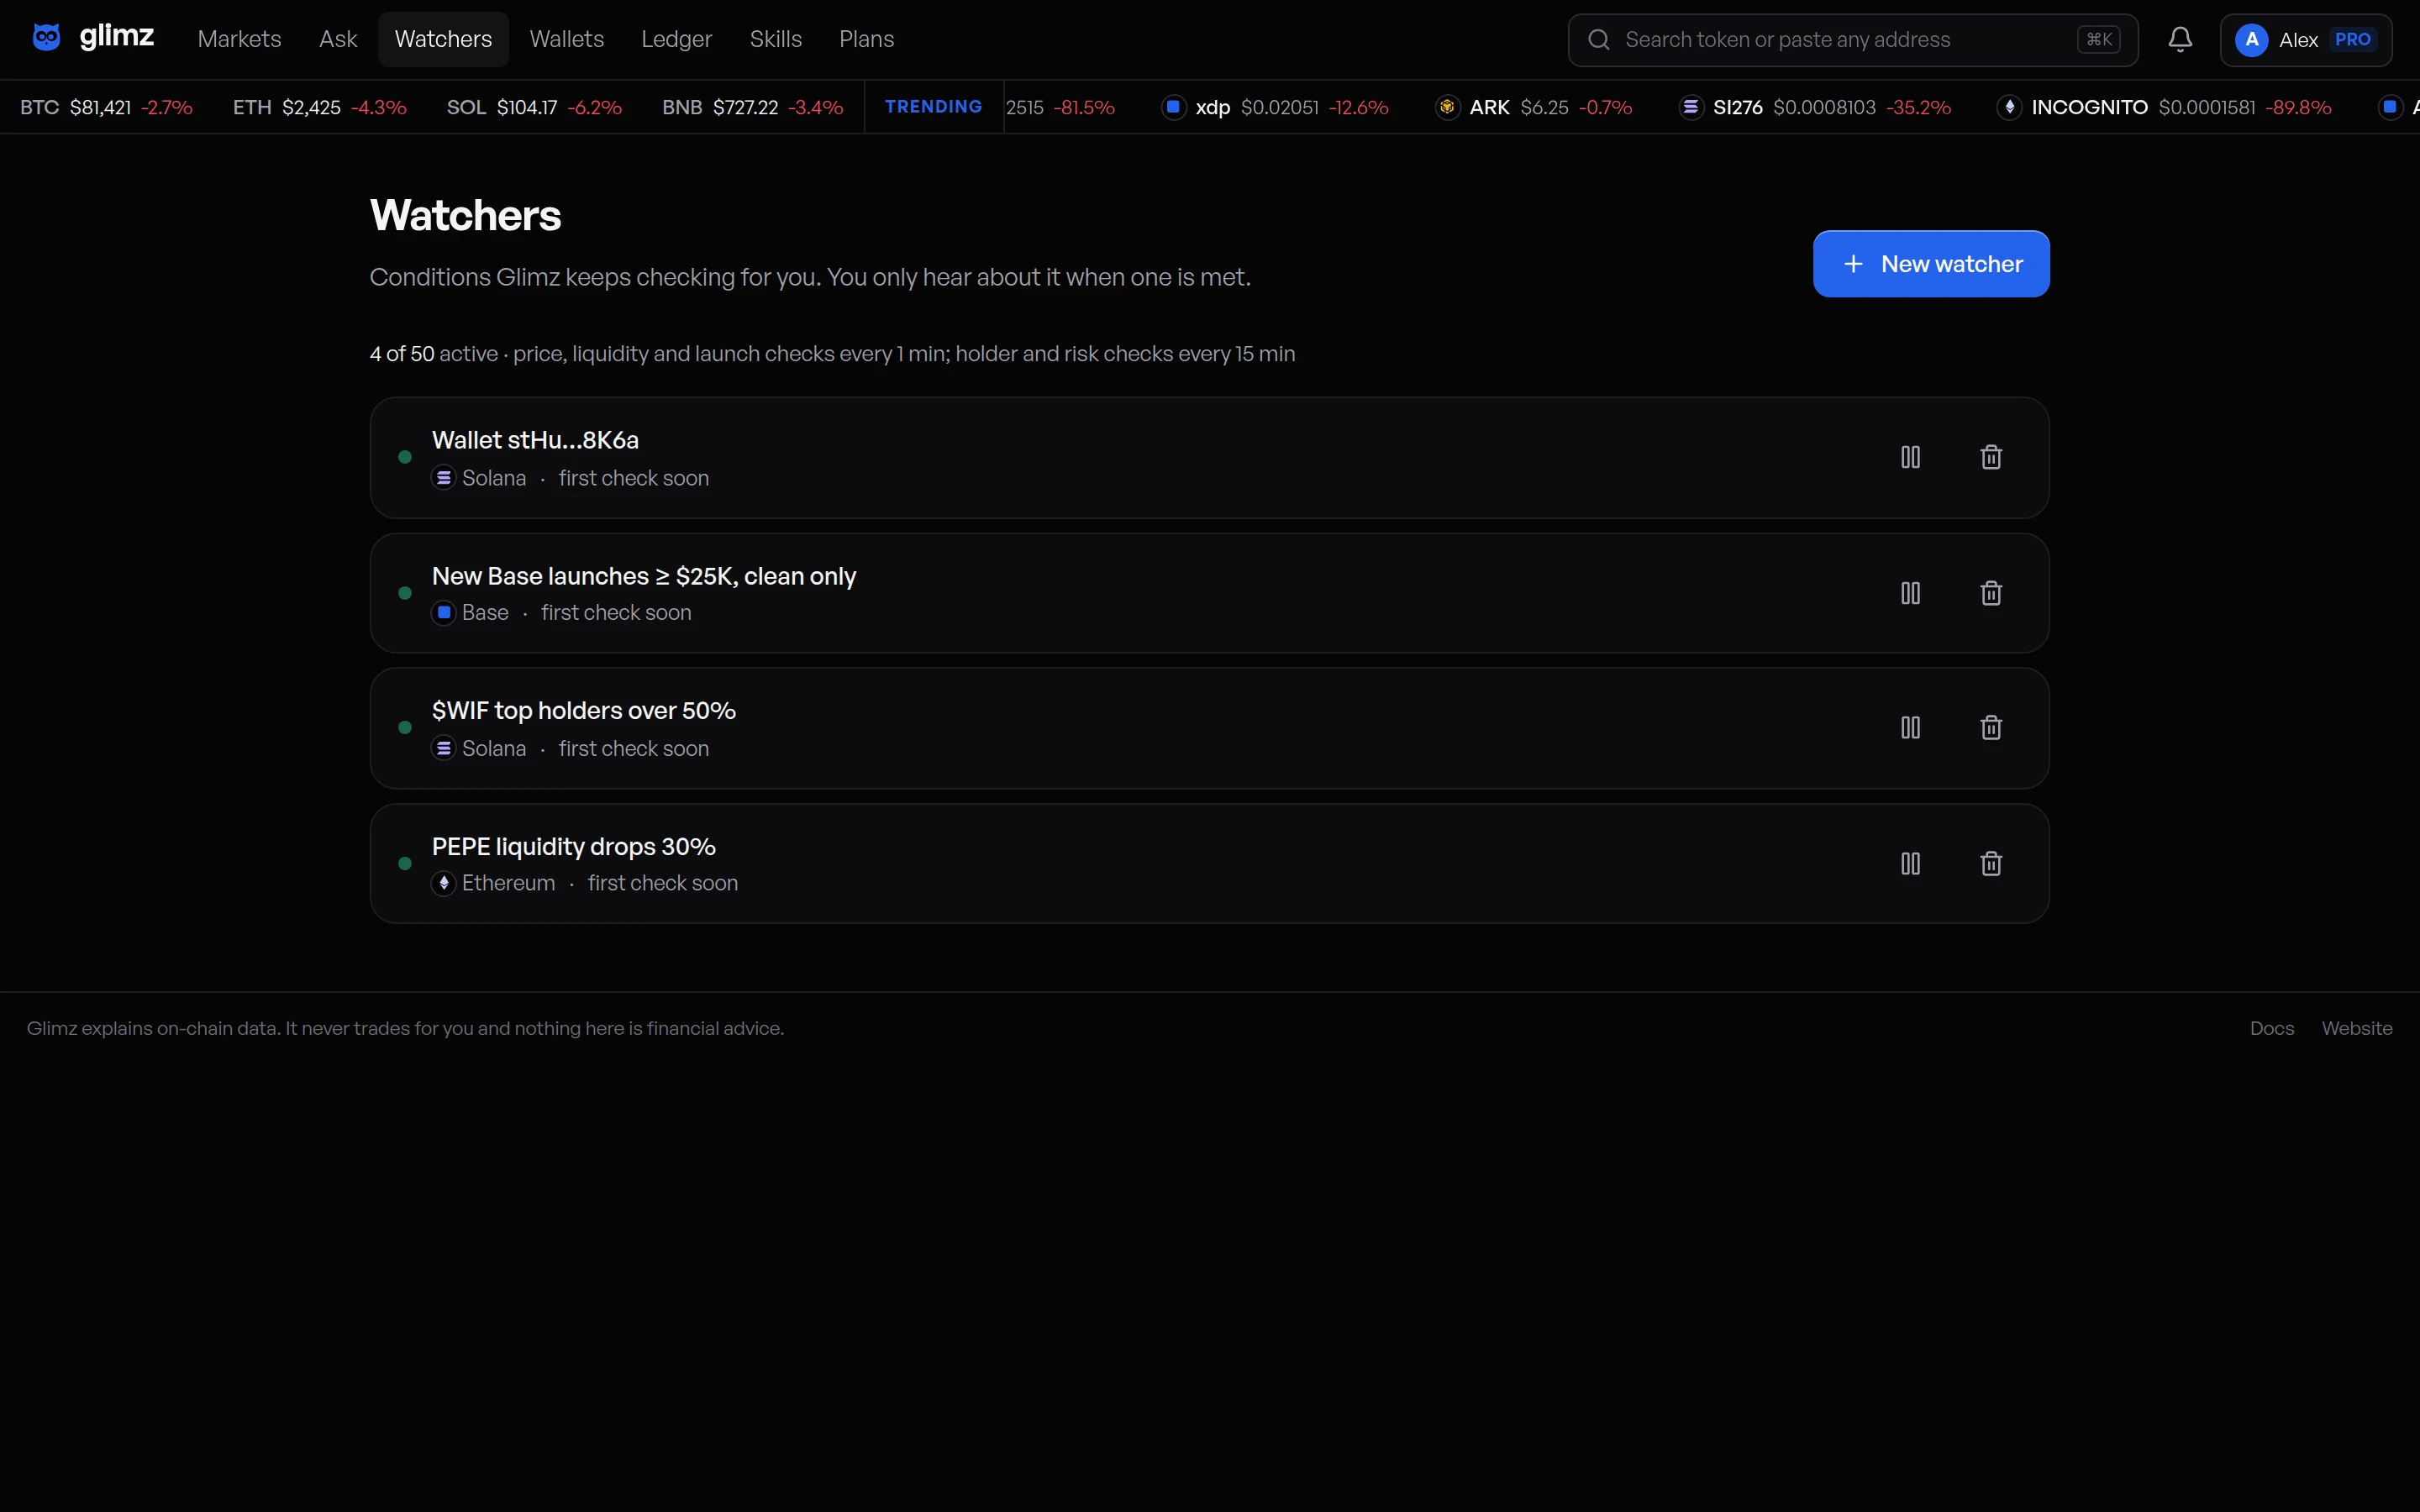Create a New watcher

[x=1931, y=264]
